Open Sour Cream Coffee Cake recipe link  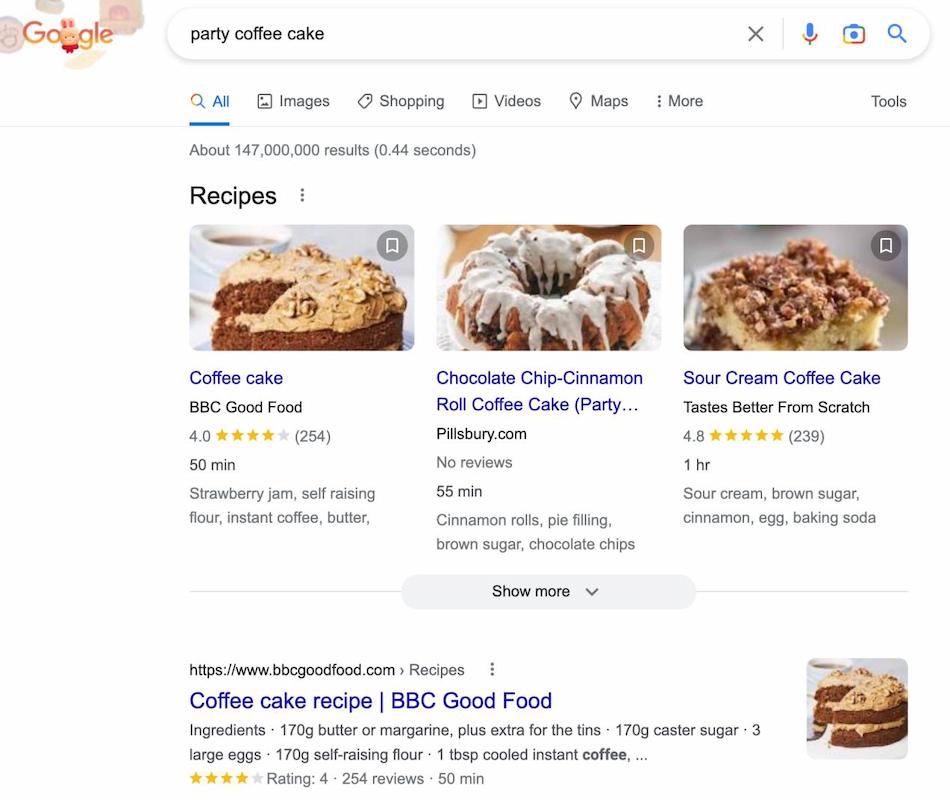[781, 378]
